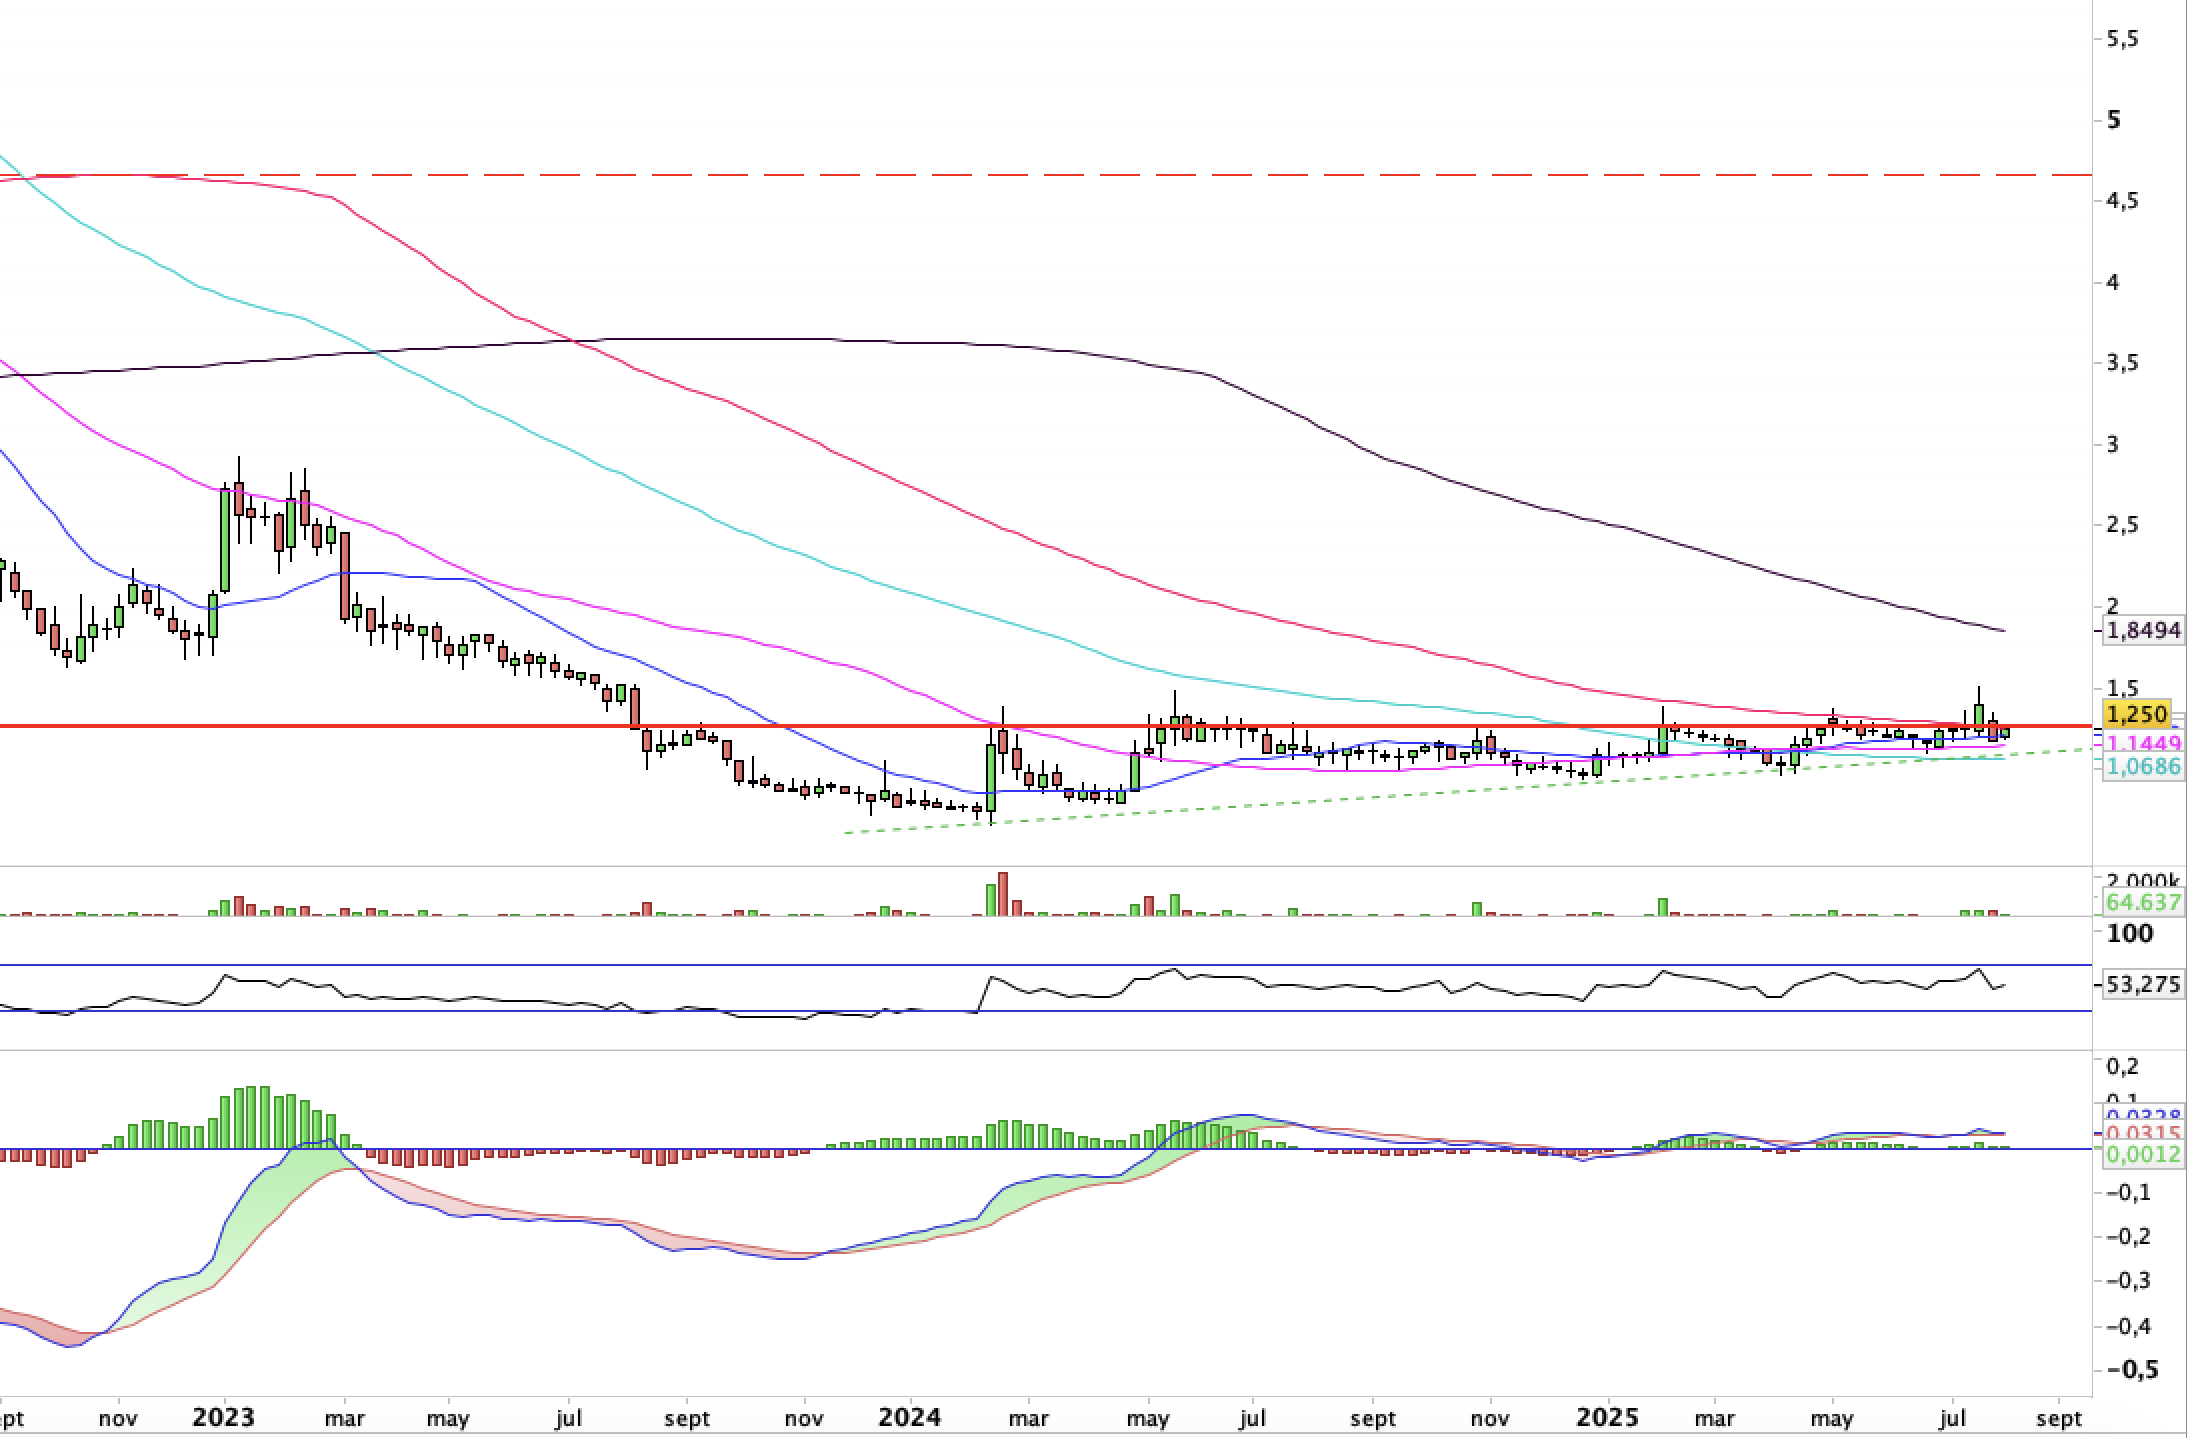2188x1438 pixels.
Task: Click the green 64.637 volume value label
Action: [x=2143, y=902]
